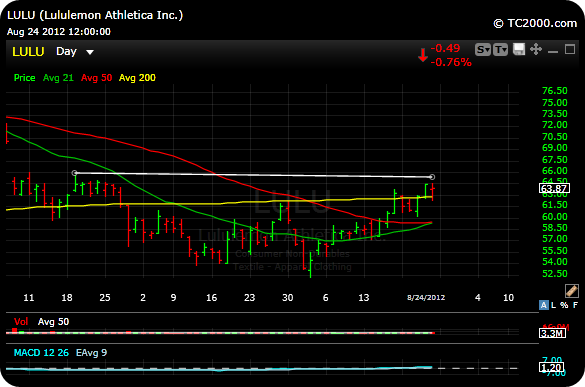Click the -0.49 price change value

445,48
